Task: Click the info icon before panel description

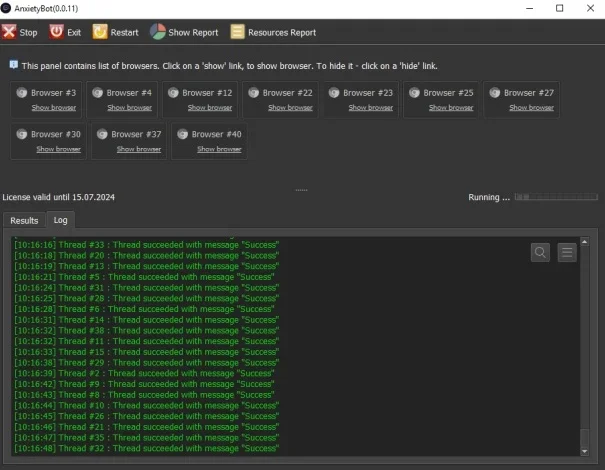Action: 14,64
